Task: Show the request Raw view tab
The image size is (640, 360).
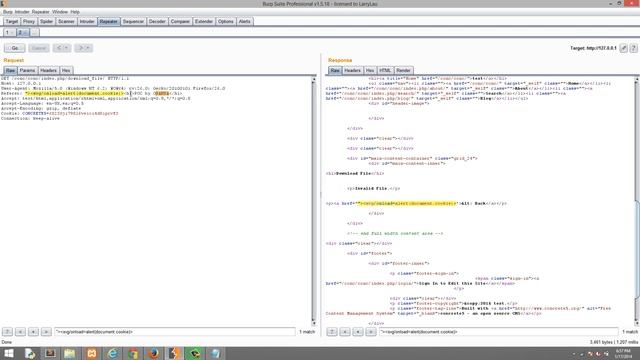Action: click(10, 71)
